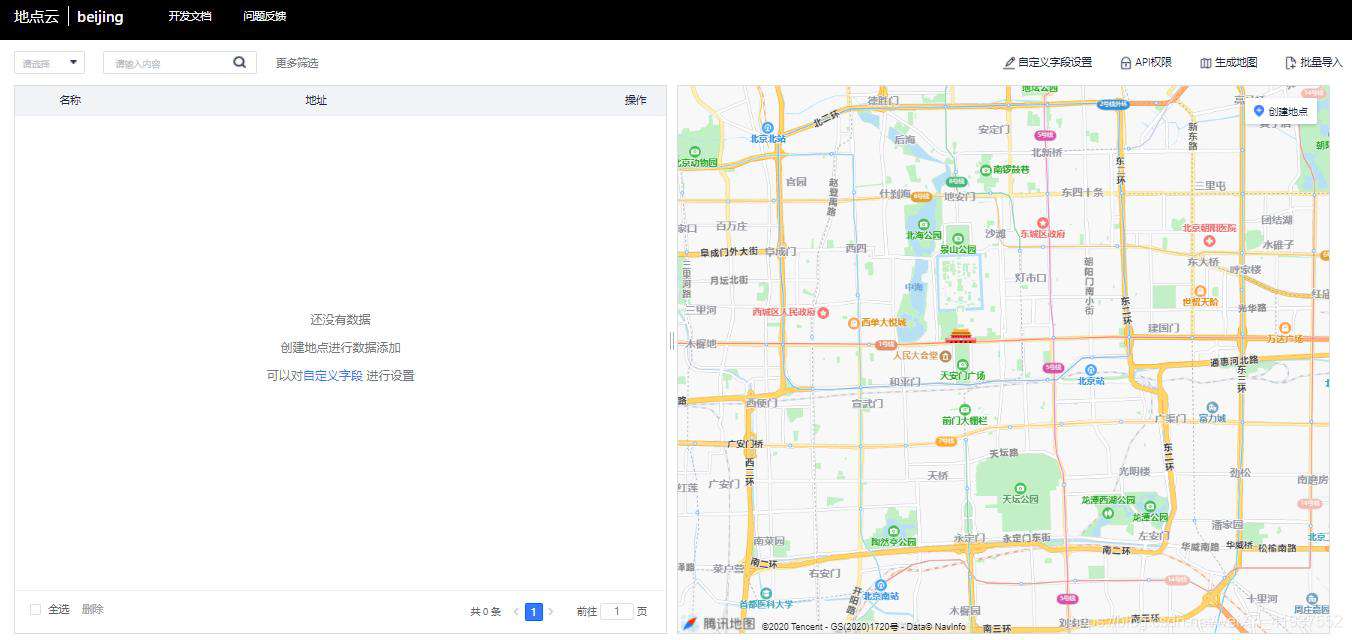Click the 前往 page number input
This screenshot has width=1352, height=640.
[617, 611]
